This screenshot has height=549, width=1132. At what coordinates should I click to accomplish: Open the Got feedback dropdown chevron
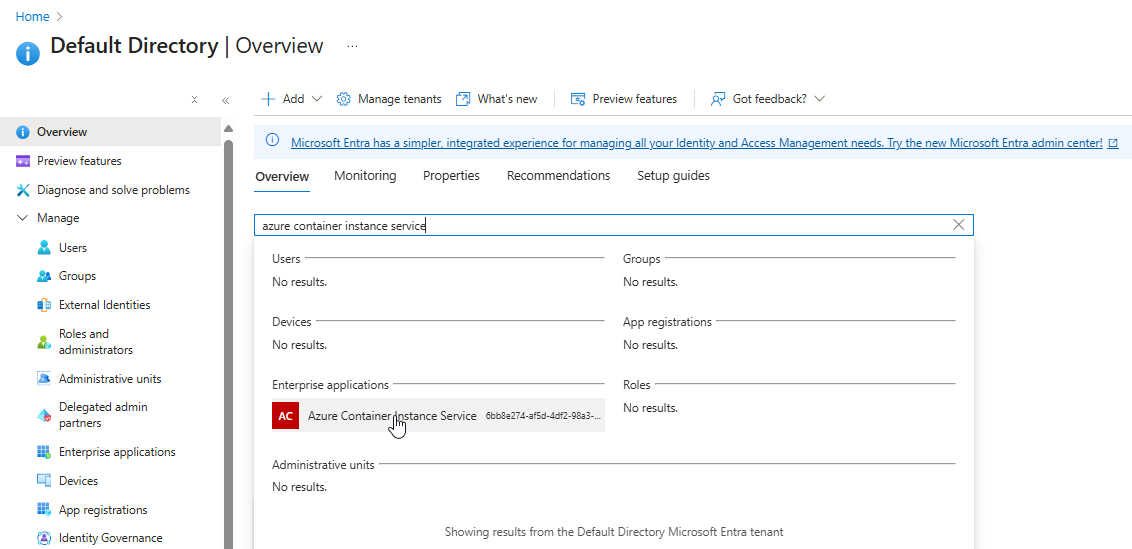819,99
